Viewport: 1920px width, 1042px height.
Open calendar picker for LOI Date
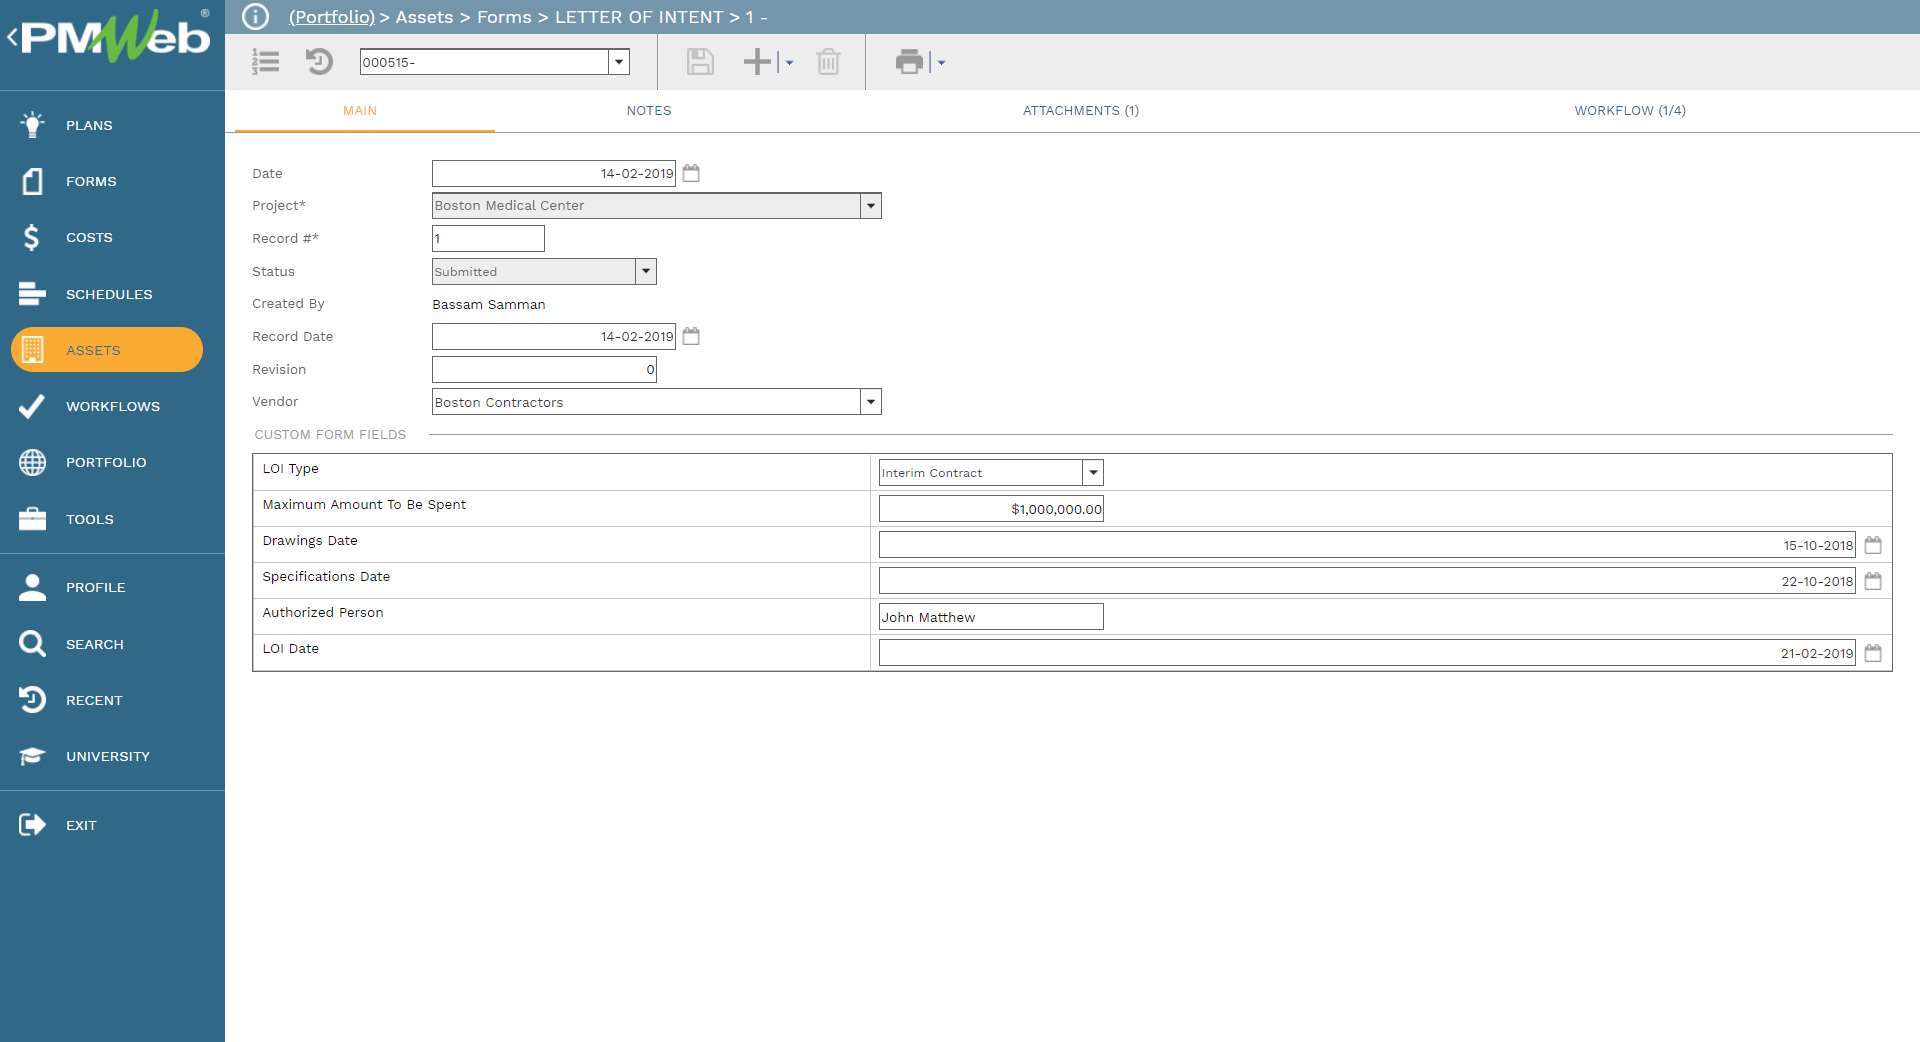1873,653
